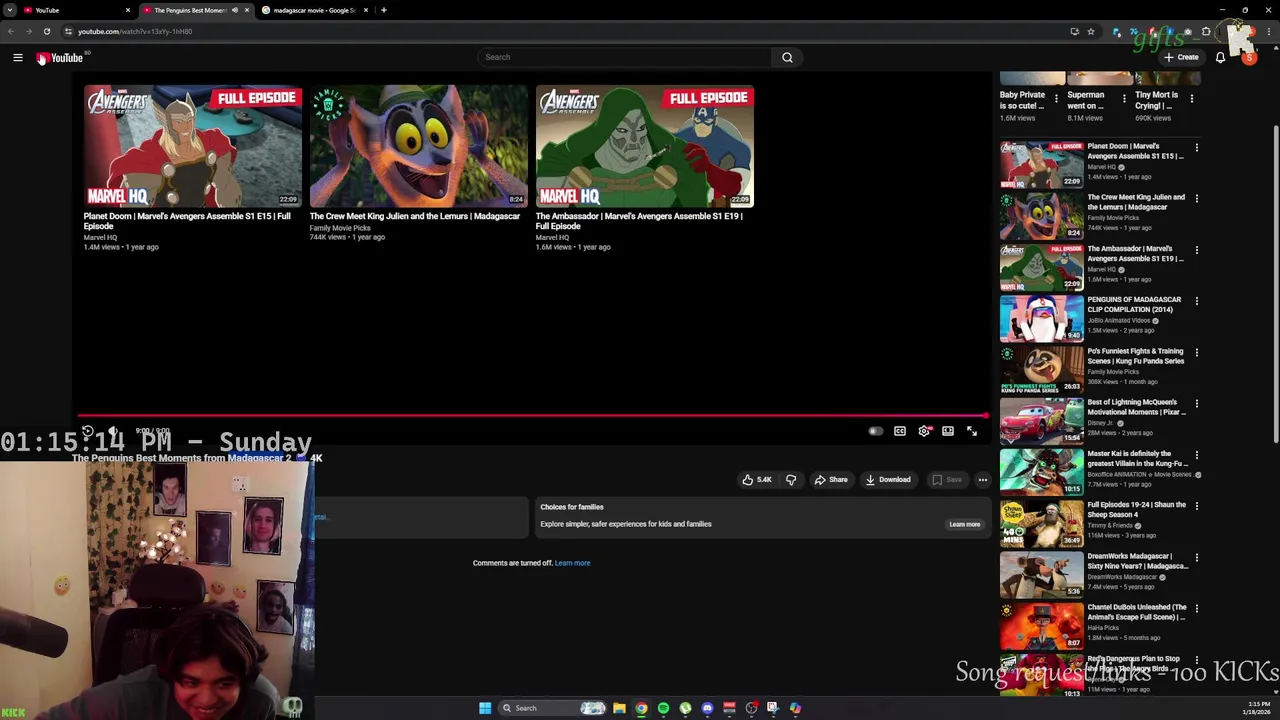The image size is (1280, 720).
Task: Open the tab search chevron in Chrome
Action: [9, 10]
